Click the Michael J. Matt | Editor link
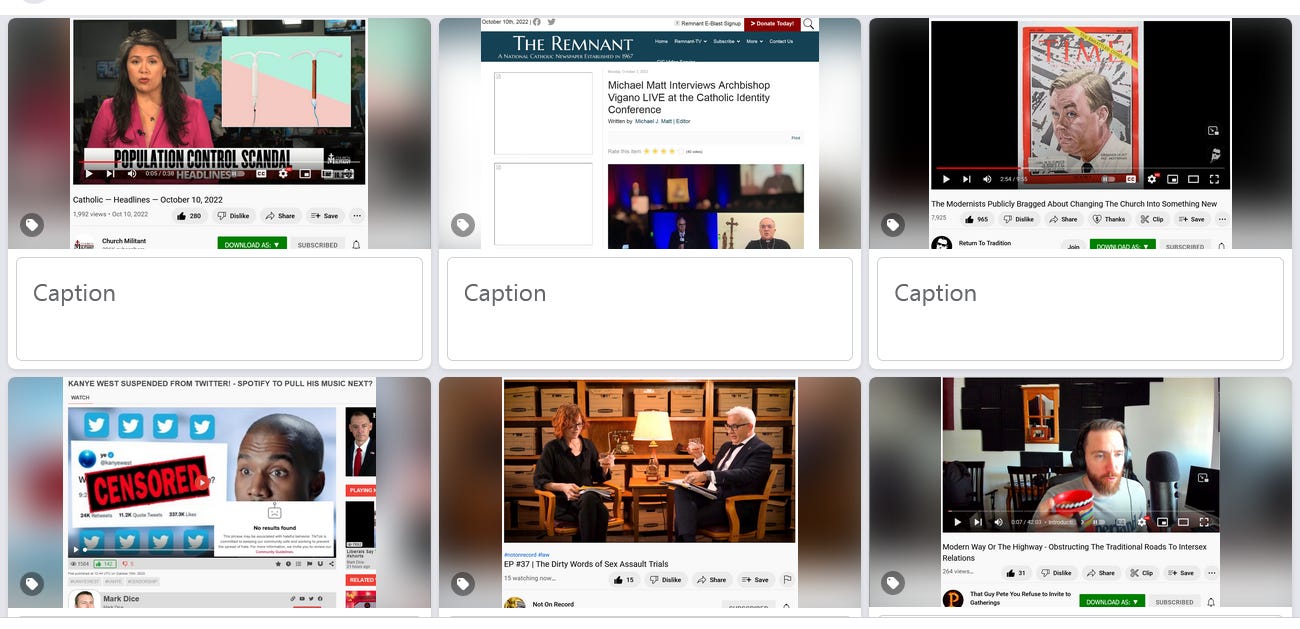The image size is (1300, 629). point(662,121)
